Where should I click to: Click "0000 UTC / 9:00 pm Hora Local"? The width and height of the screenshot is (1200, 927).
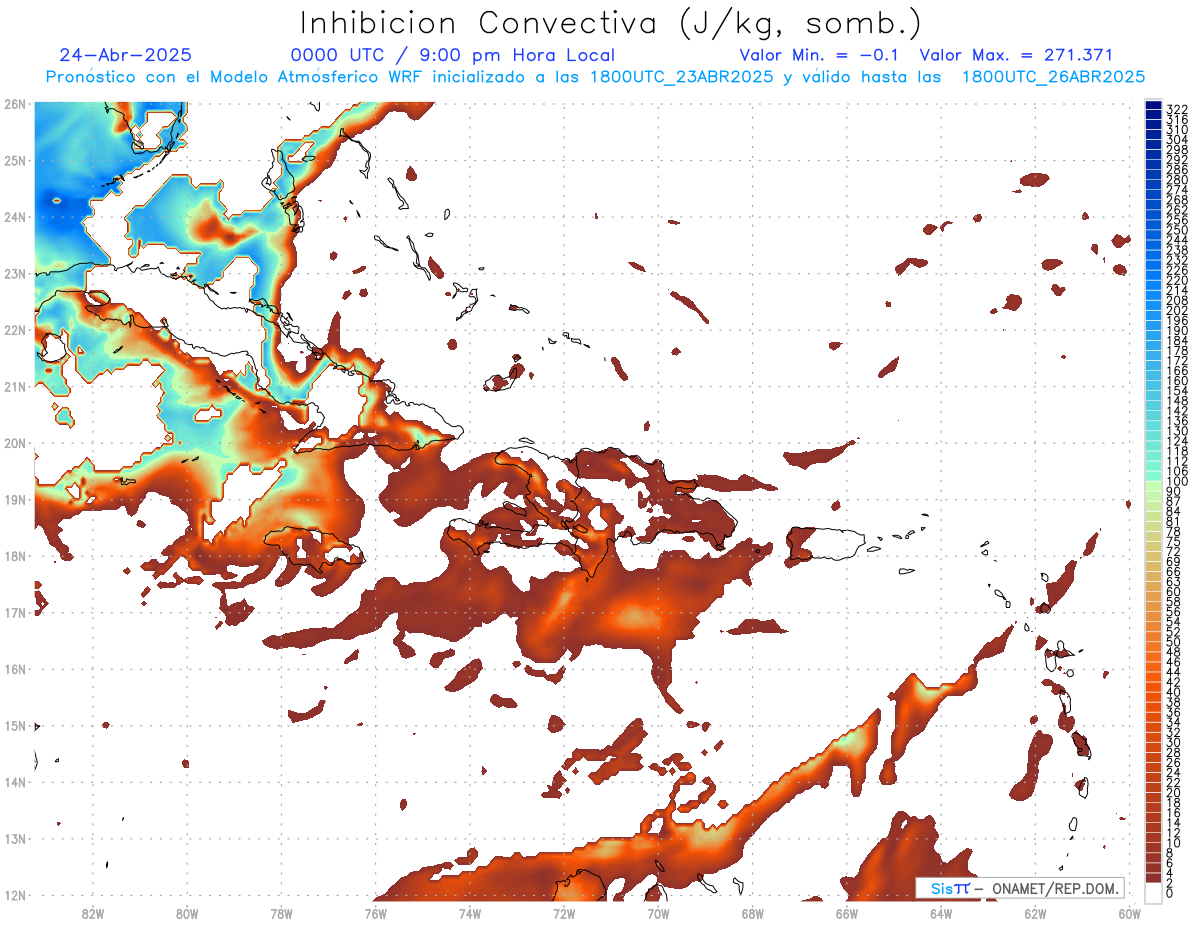click(452, 56)
